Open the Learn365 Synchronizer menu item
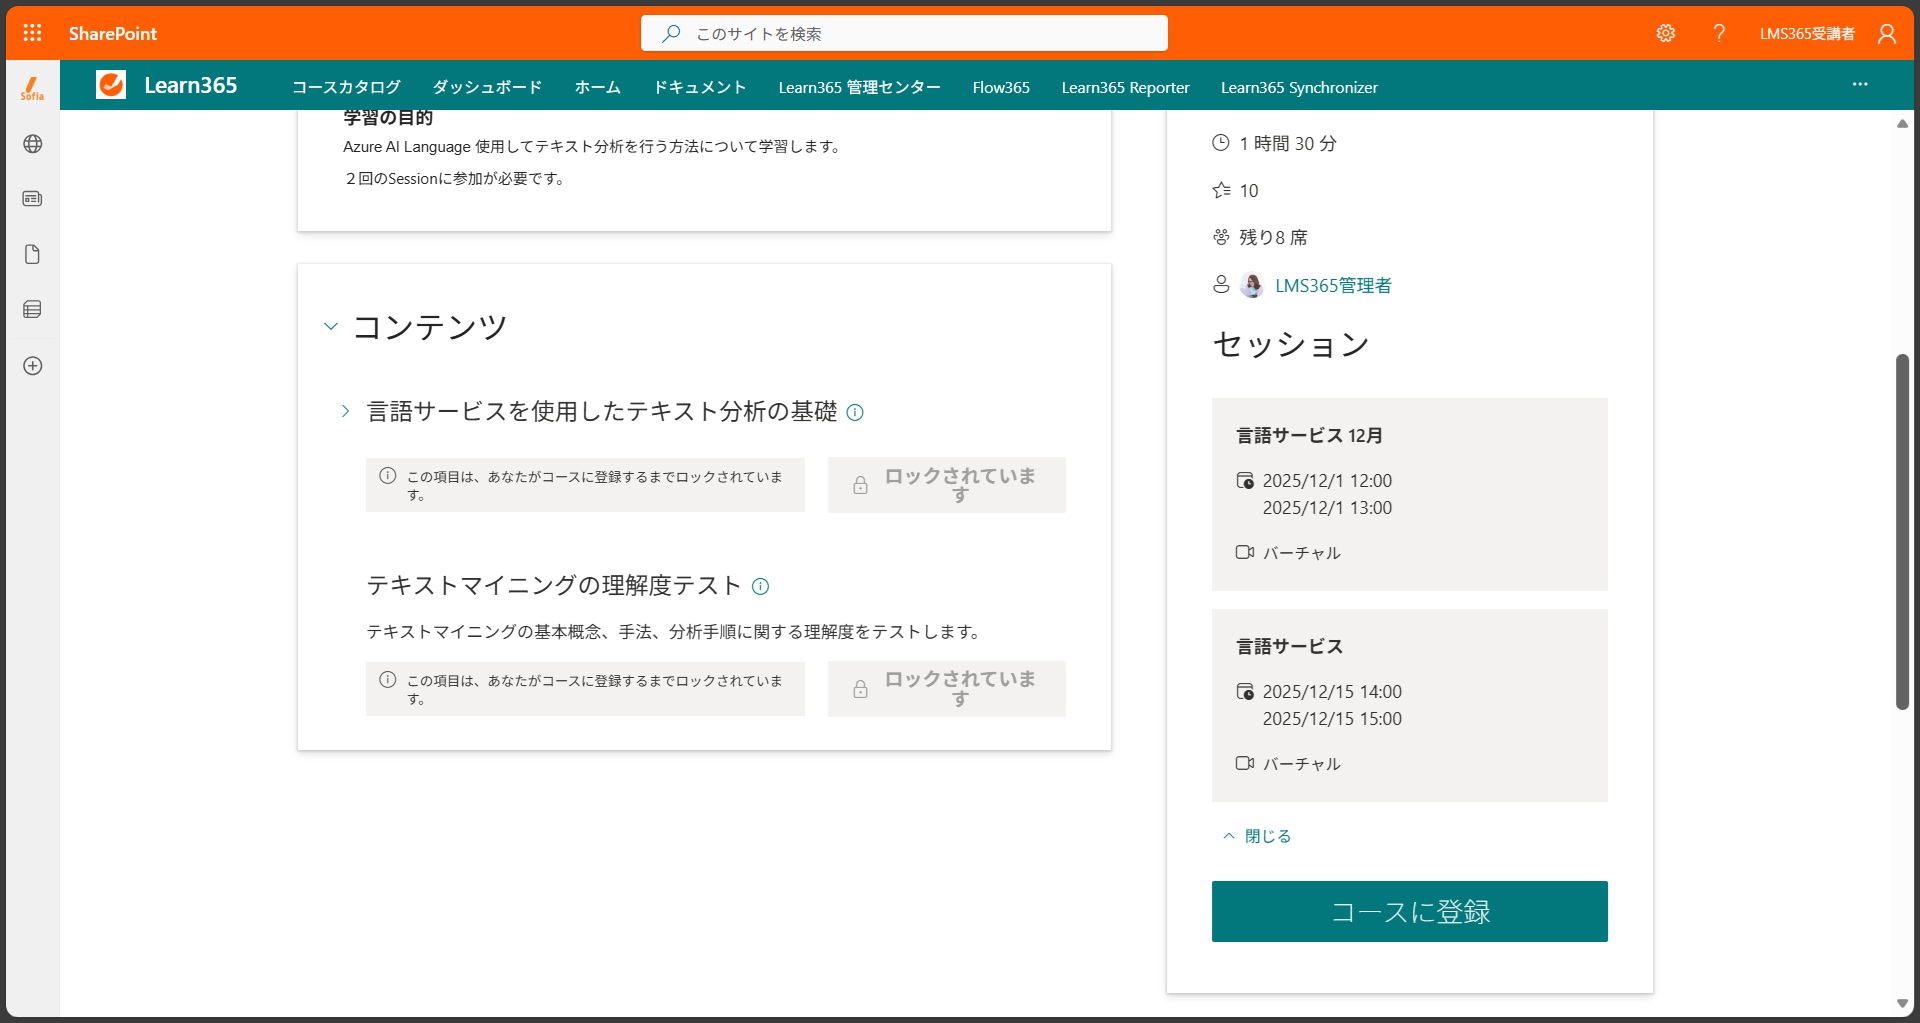Screen dimensions: 1920x1023 coord(1299,87)
